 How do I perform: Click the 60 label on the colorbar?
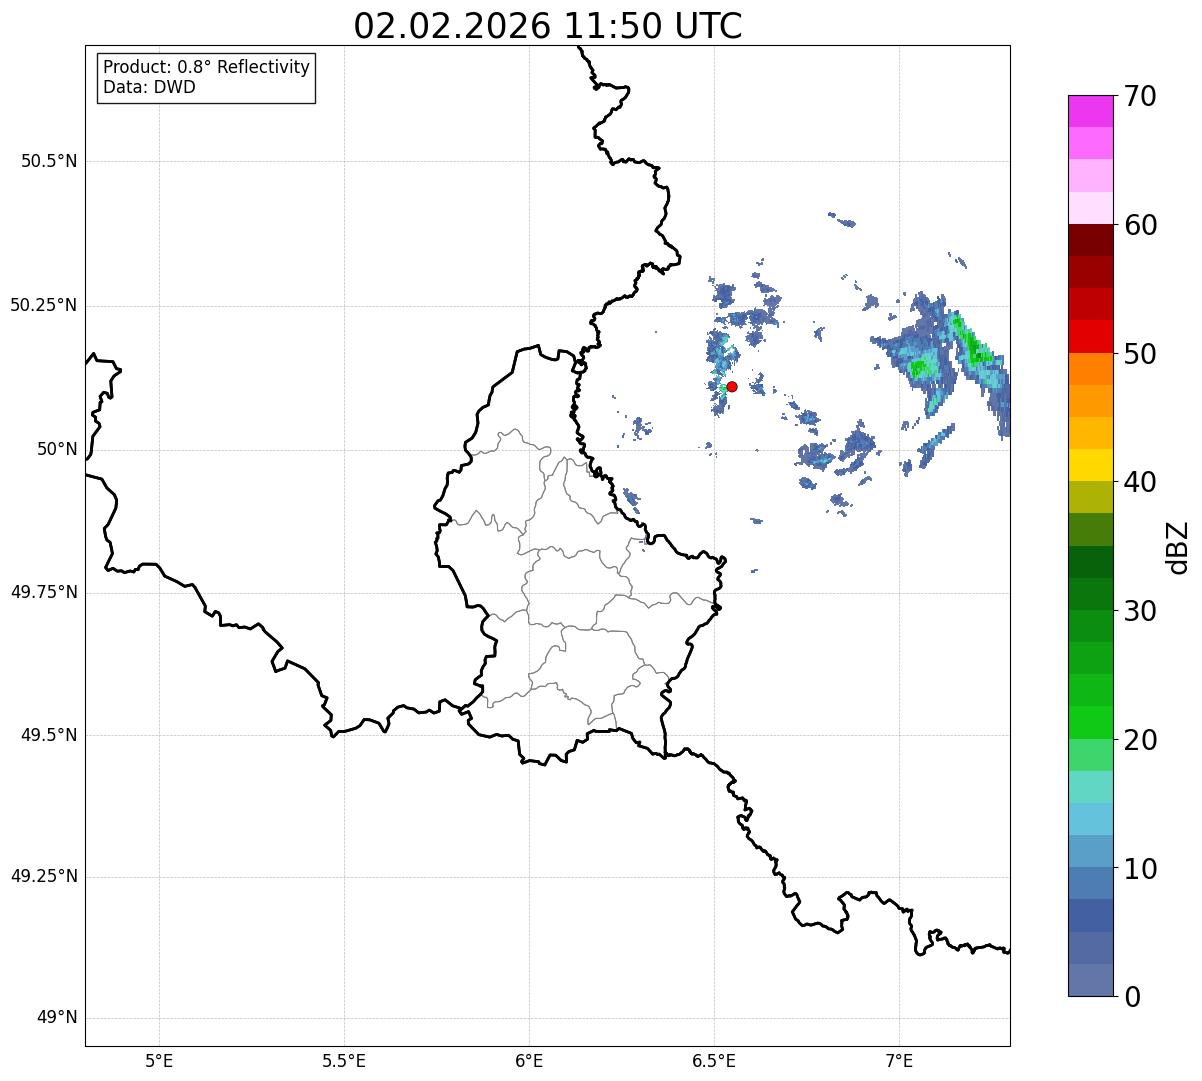coord(1140,225)
